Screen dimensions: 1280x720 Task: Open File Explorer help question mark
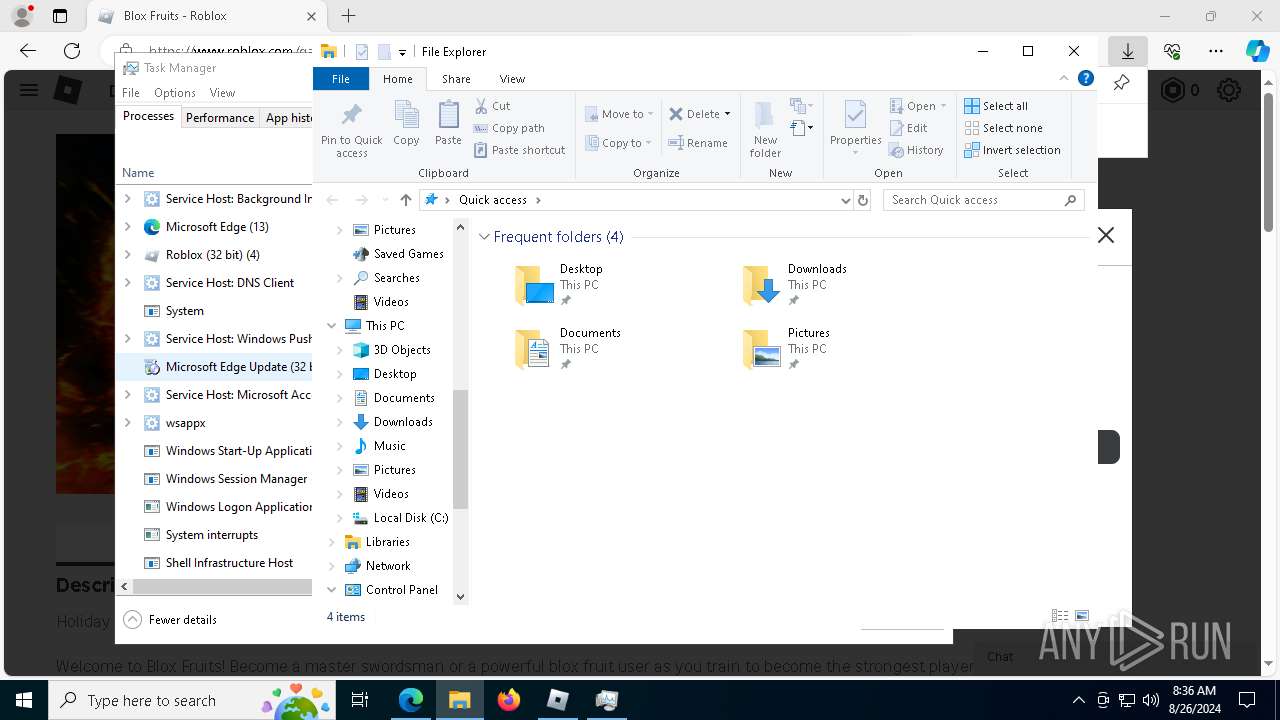coord(1086,79)
